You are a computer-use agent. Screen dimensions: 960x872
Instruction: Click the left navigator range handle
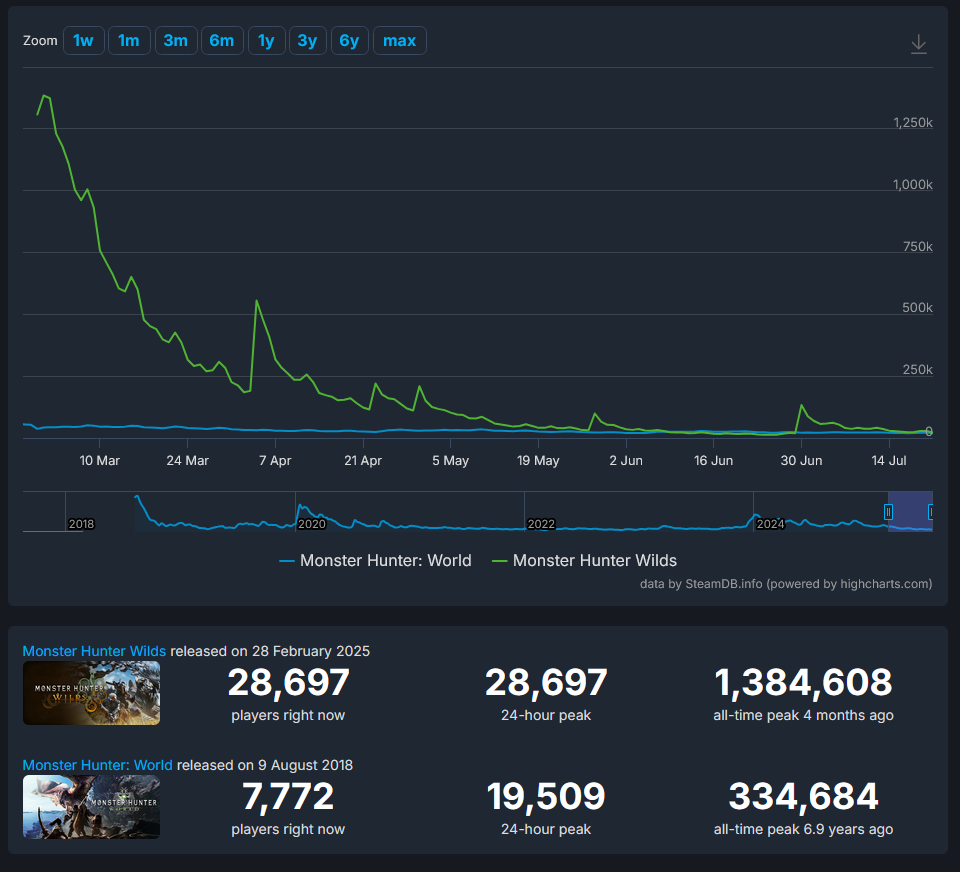pyautogui.click(x=888, y=511)
